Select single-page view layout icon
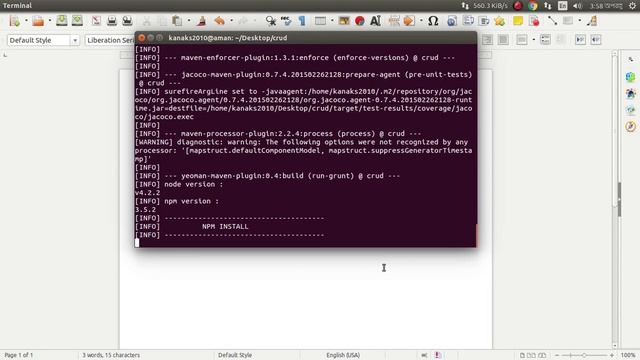The image size is (640, 360). [522, 356]
